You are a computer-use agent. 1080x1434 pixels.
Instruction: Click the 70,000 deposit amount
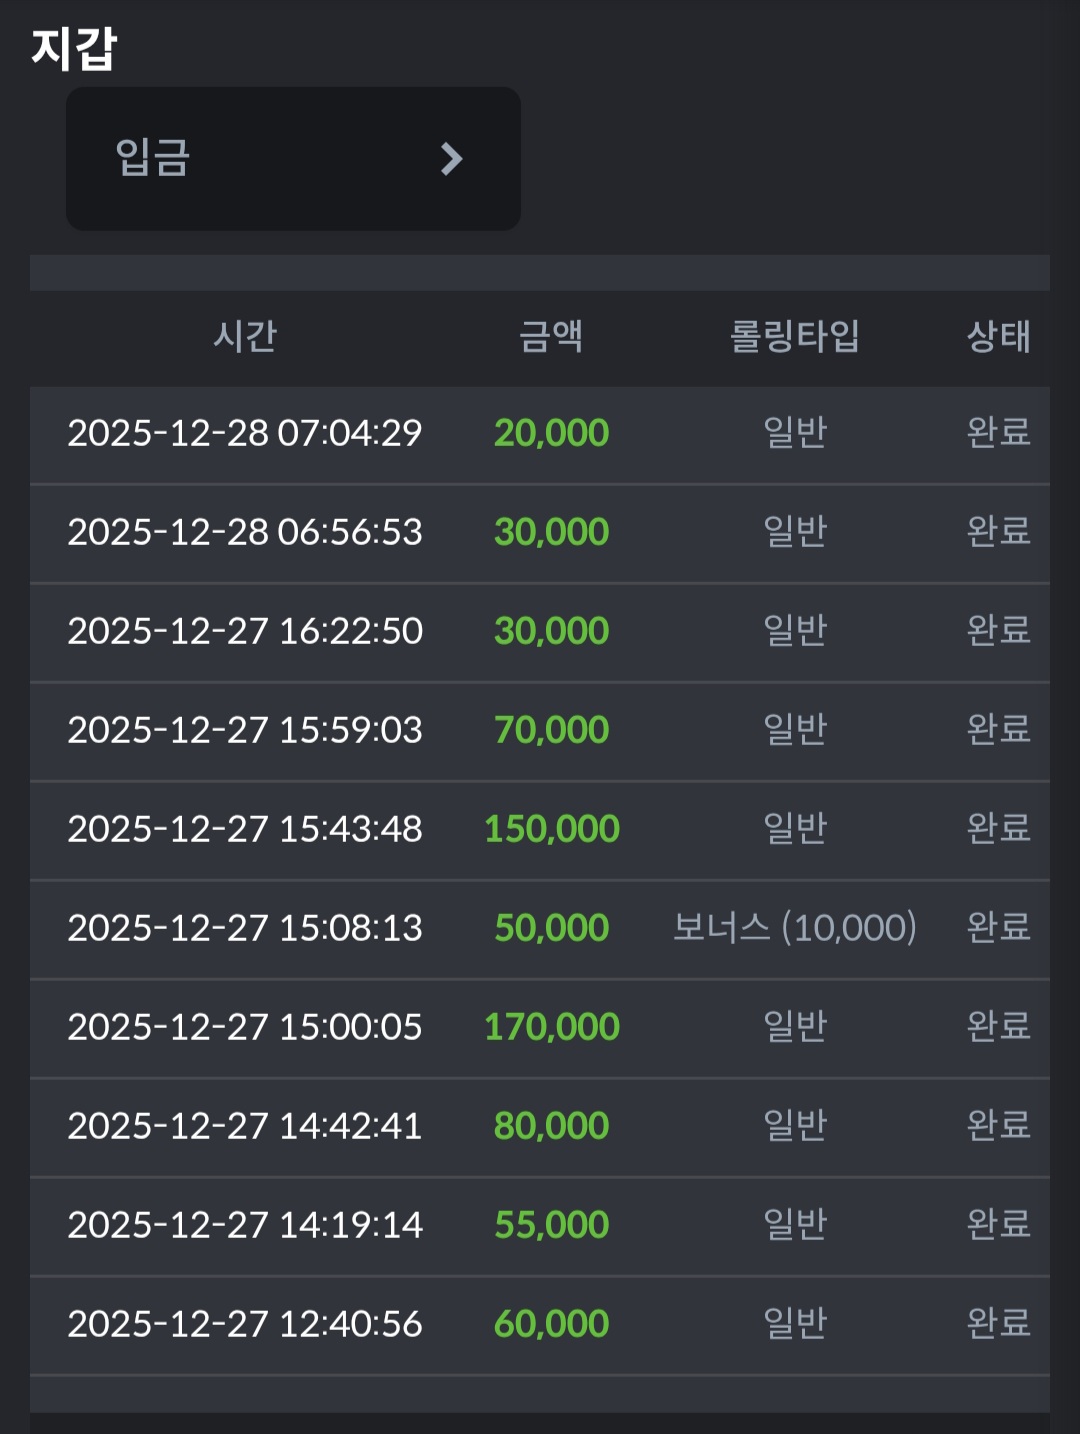[551, 730]
